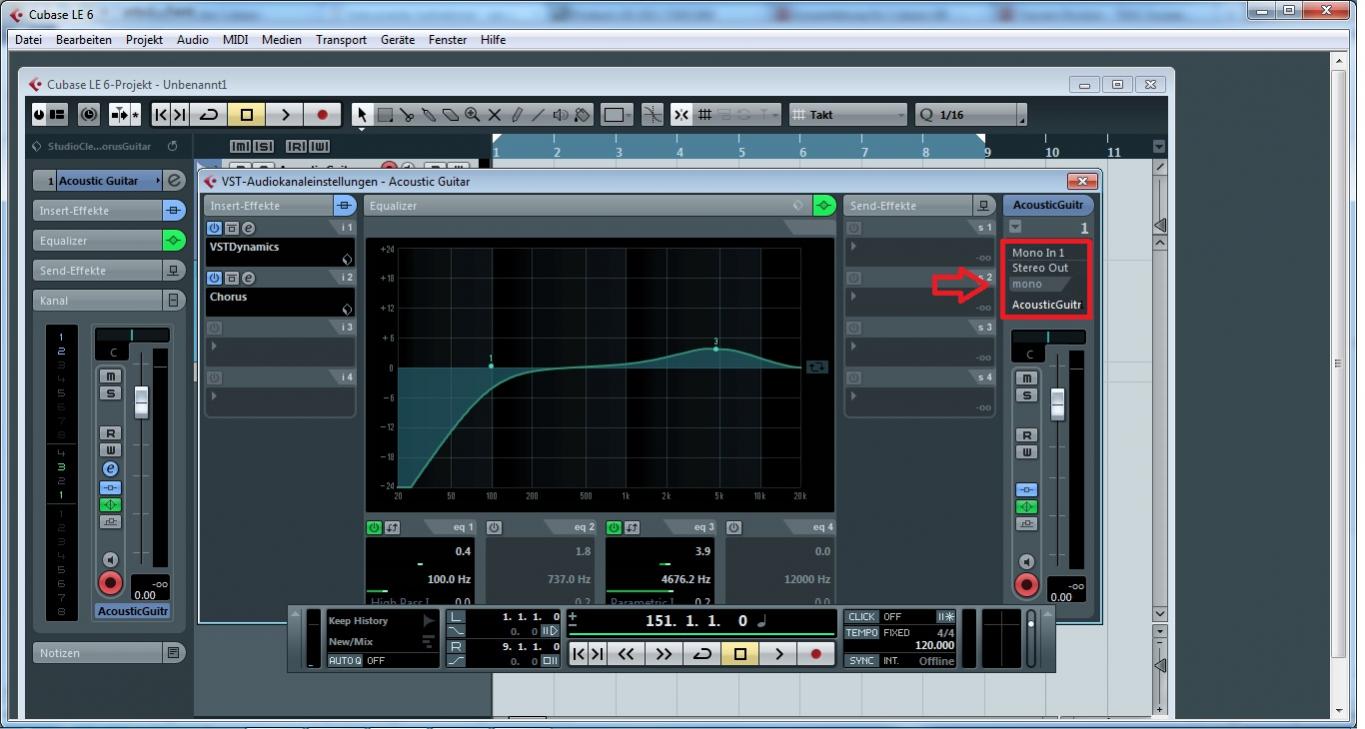Select the Zoom magnifier tool in toolbar
This screenshot has height=729, width=1365.
(472, 115)
